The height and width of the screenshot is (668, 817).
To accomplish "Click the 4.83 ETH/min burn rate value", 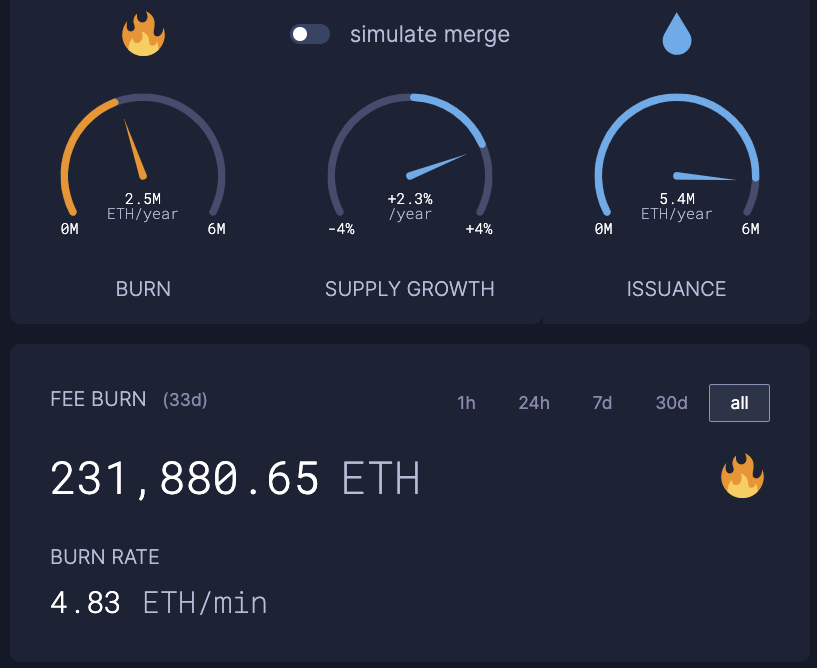I will tap(158, 603).
